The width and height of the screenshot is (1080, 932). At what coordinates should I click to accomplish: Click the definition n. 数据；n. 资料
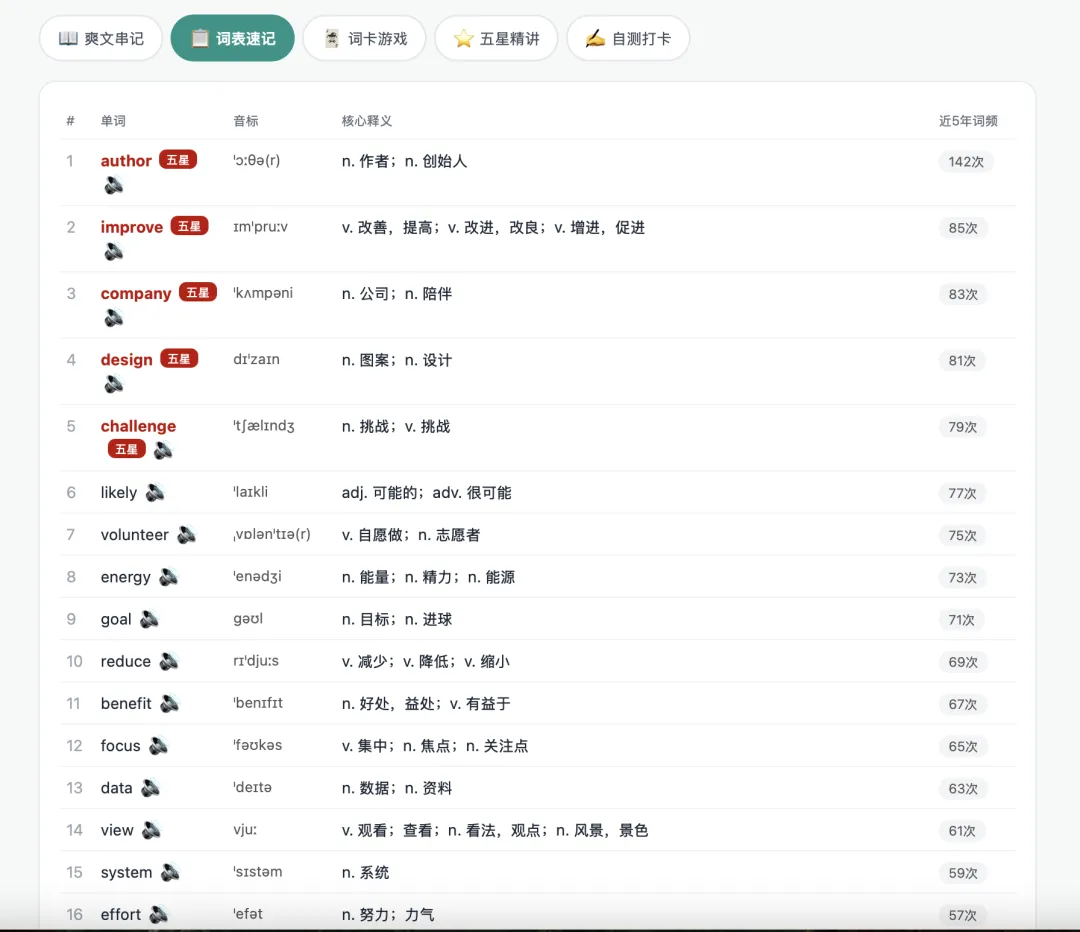click(x=397, y=788)
